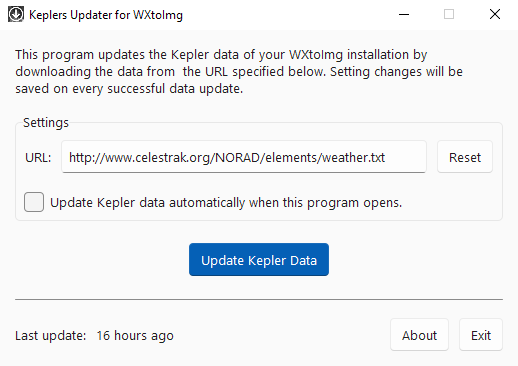This screenshot has width=518, height=366.
Task: Click the Keplers Updater app icon in title bar
Action: click(x=16, y=14)
